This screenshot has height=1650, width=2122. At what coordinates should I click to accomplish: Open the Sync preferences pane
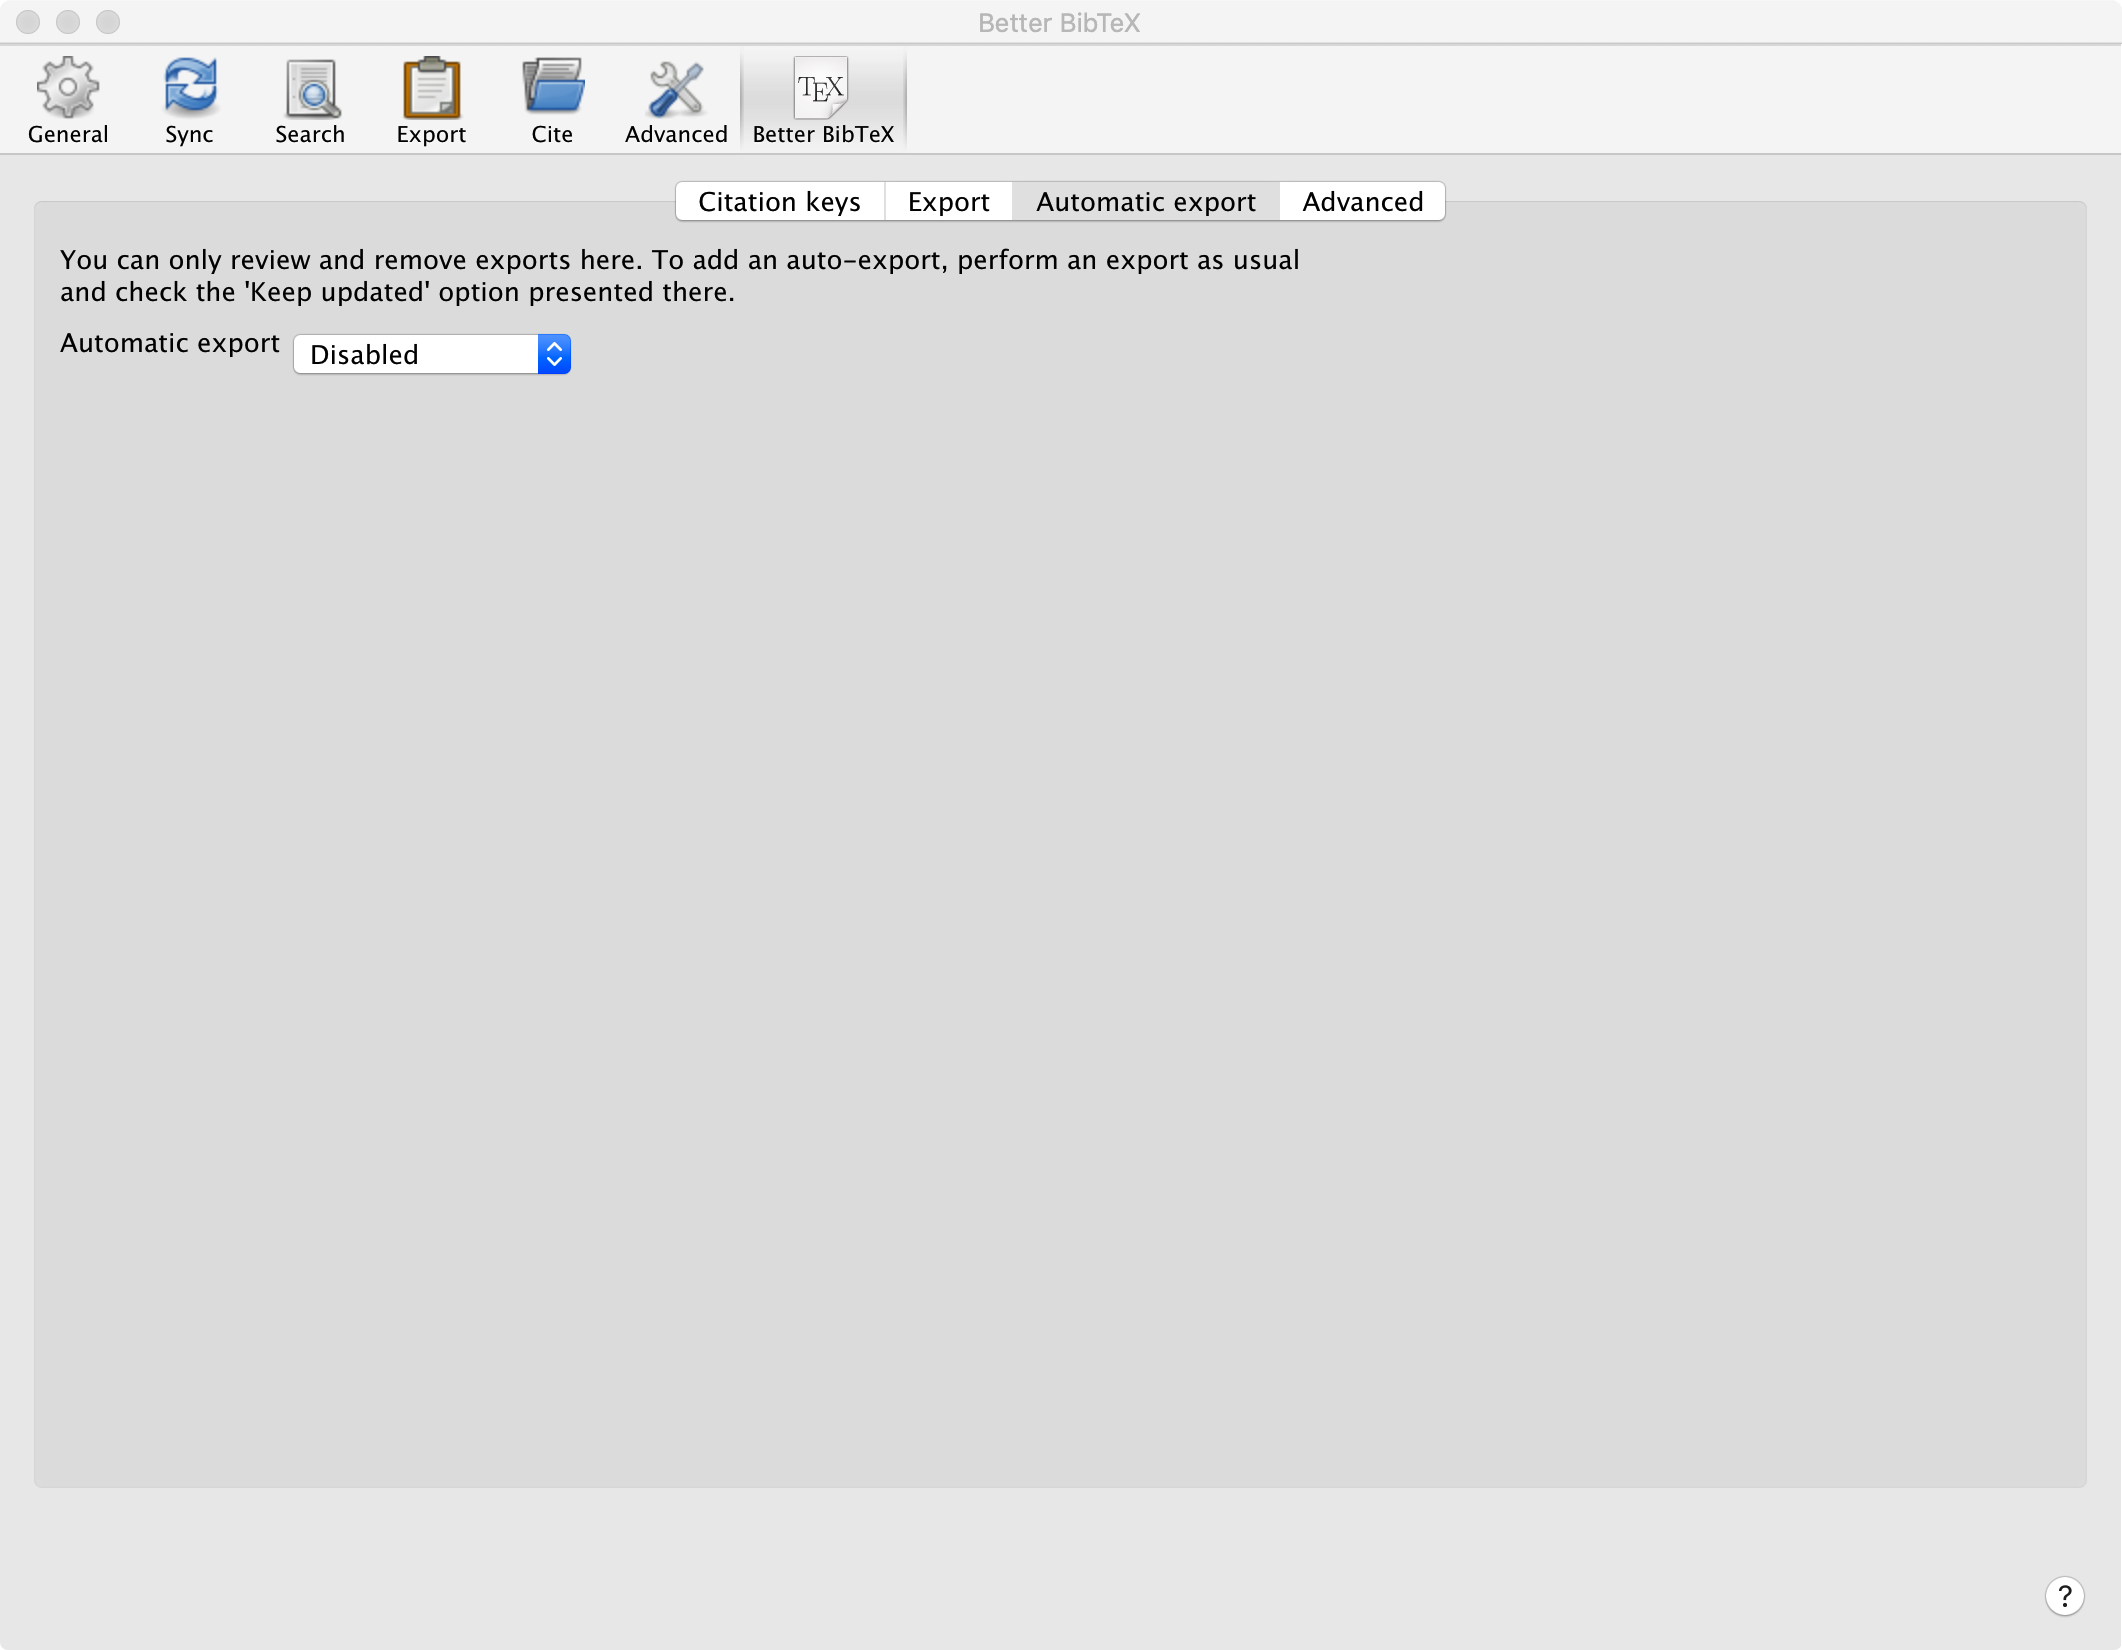[189, 100]
